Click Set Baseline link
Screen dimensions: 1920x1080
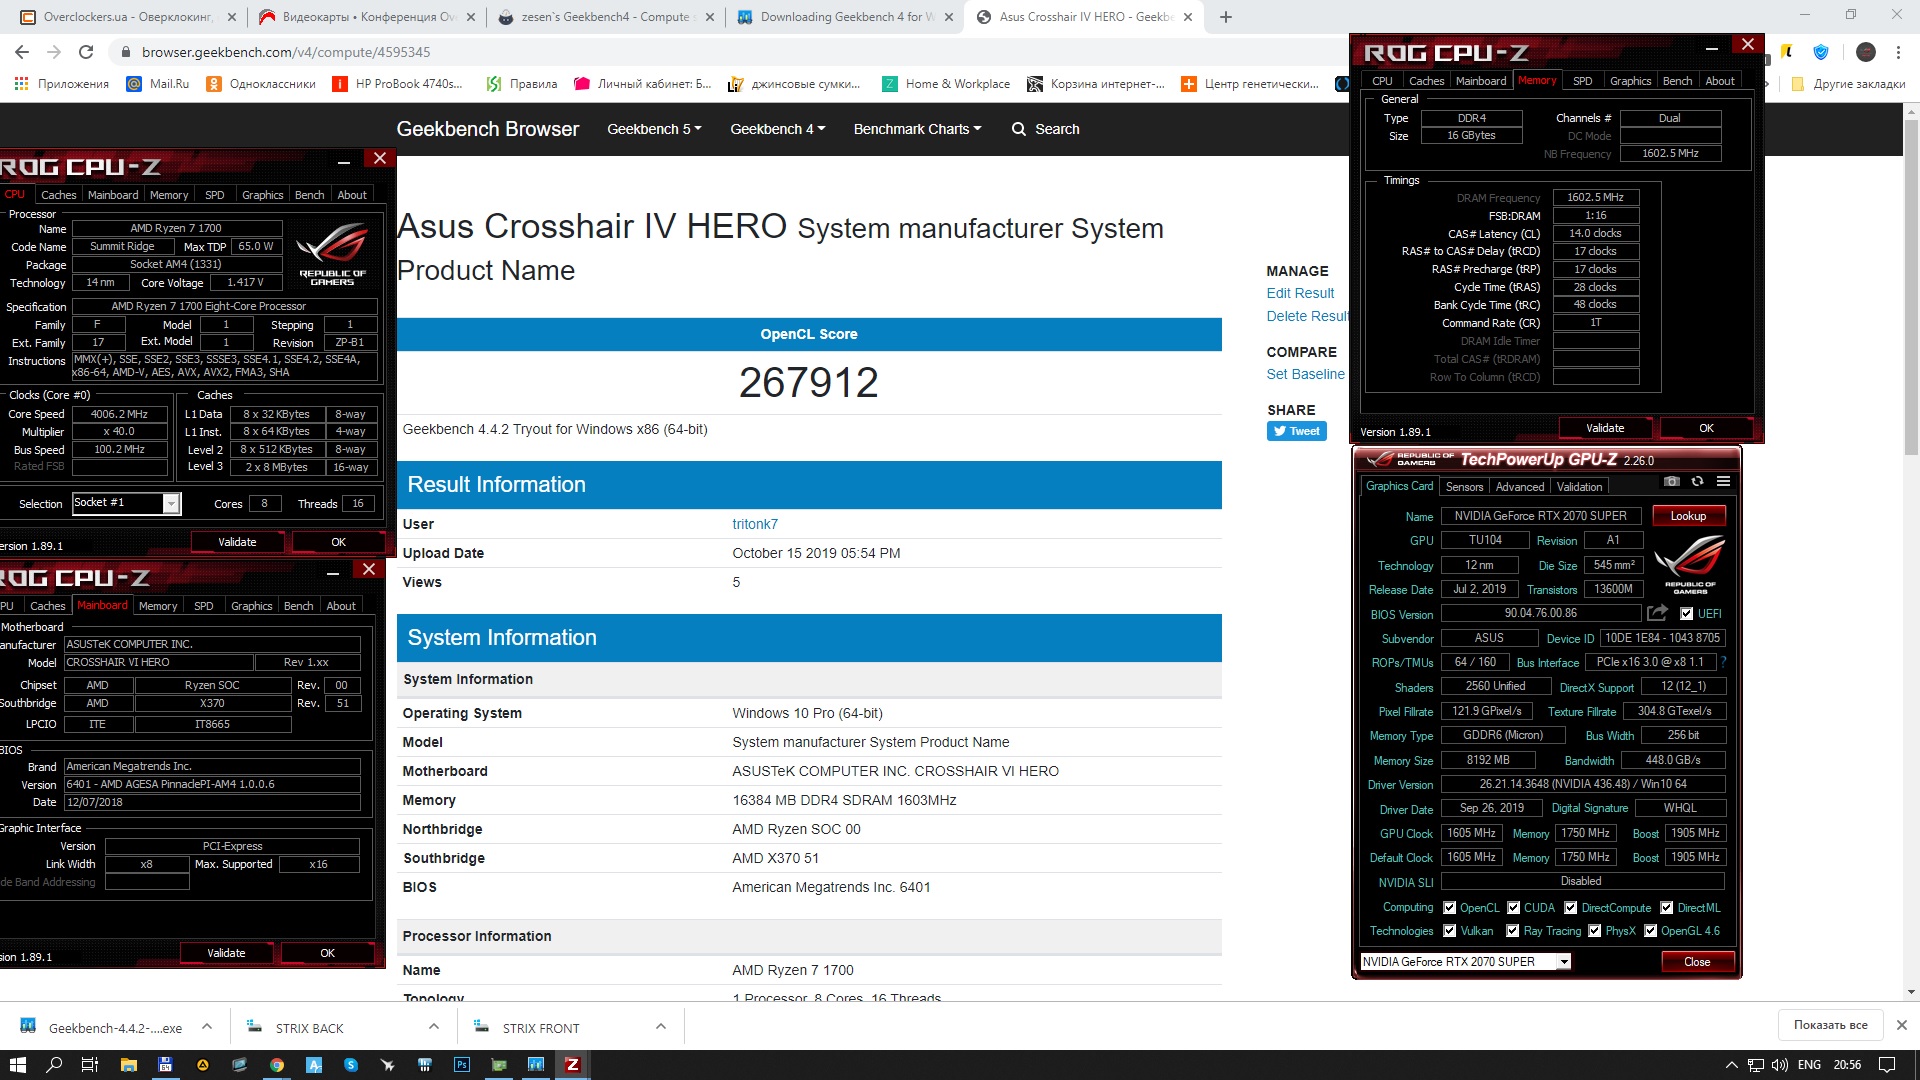pyautogui.click(x=1305, y=374)
